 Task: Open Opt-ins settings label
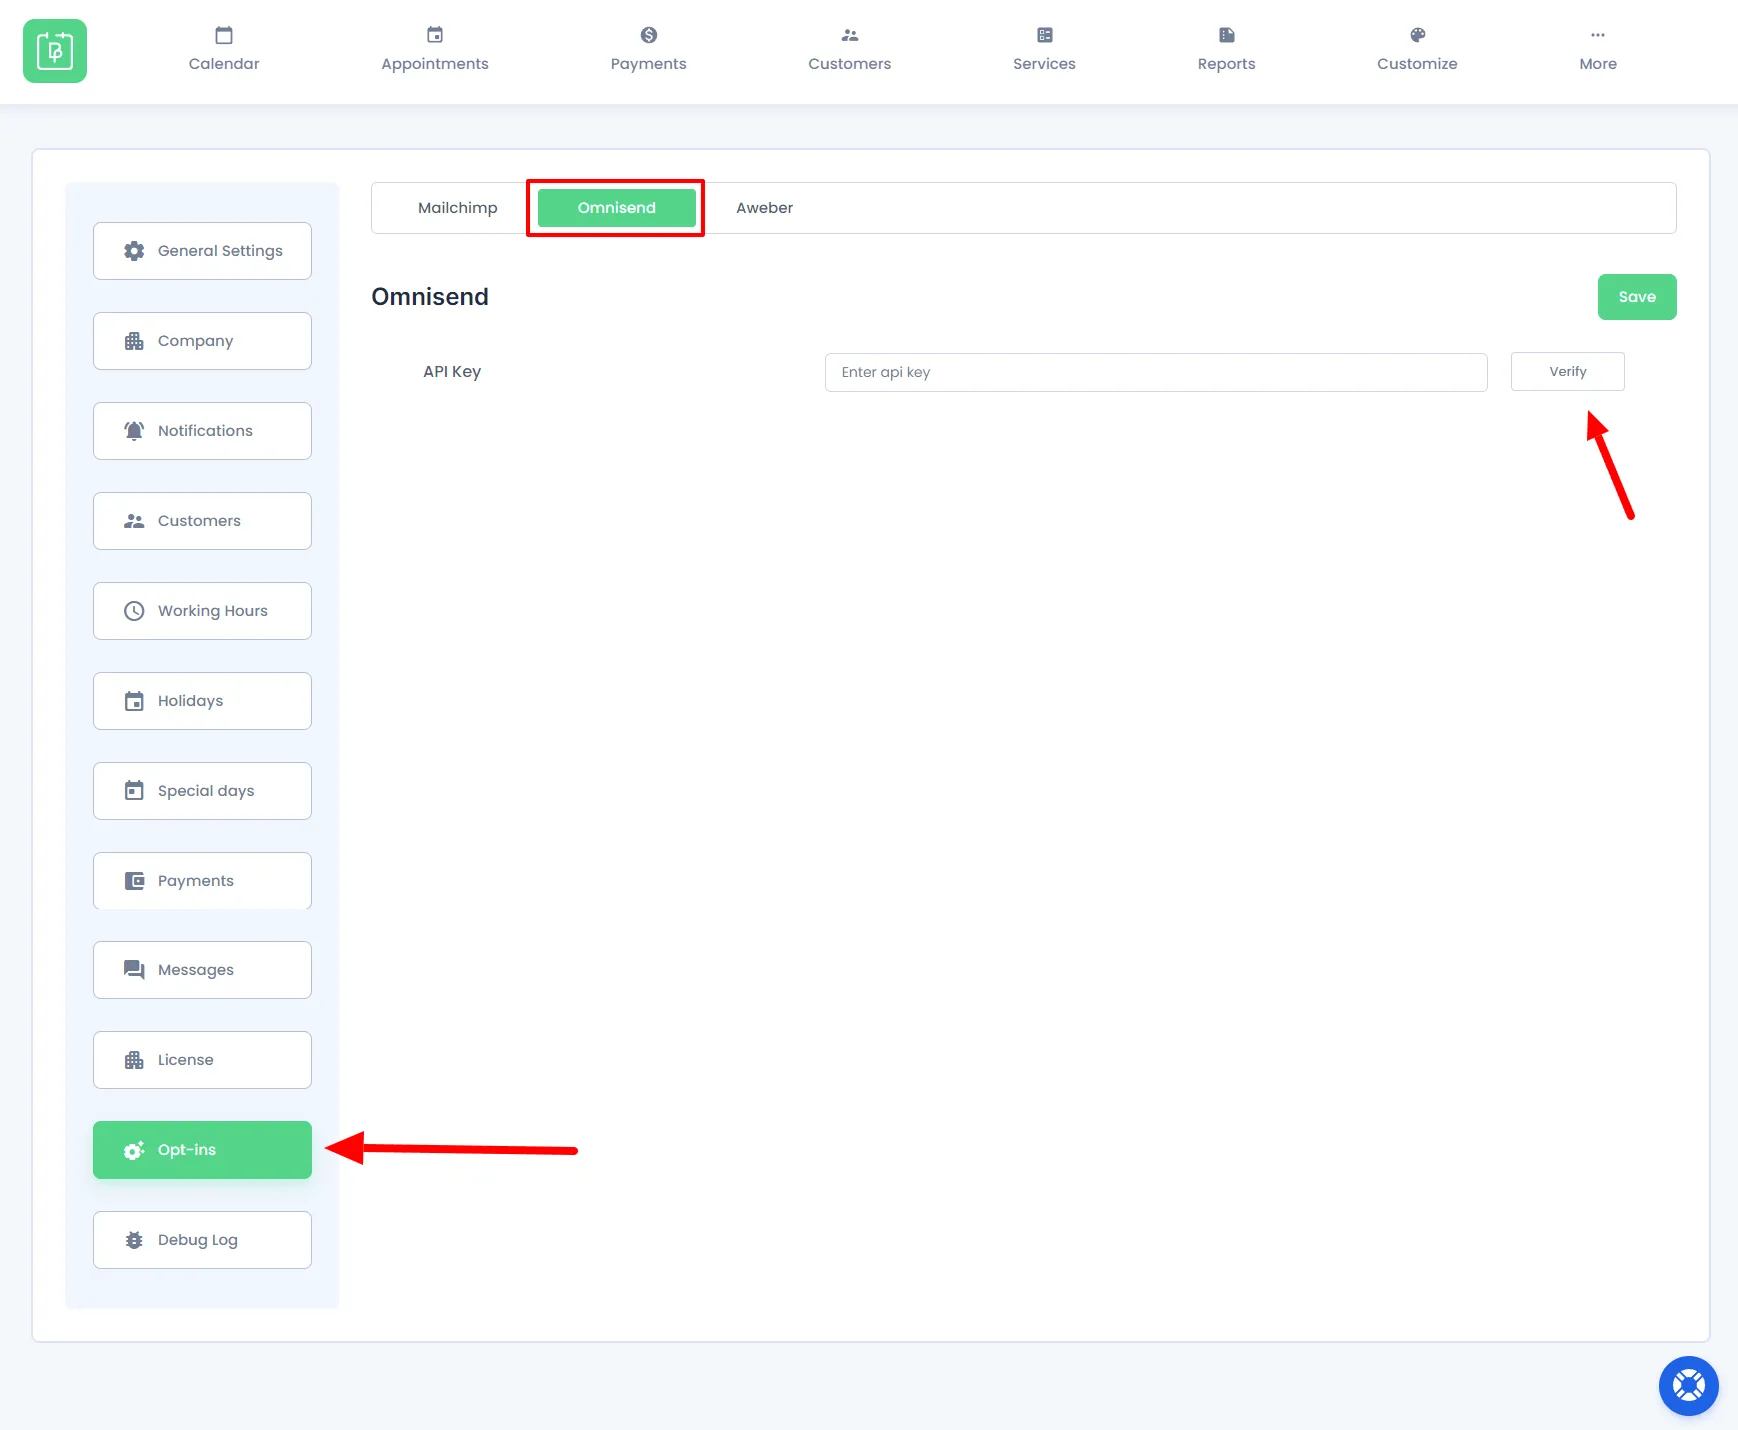click(187, 1150)
